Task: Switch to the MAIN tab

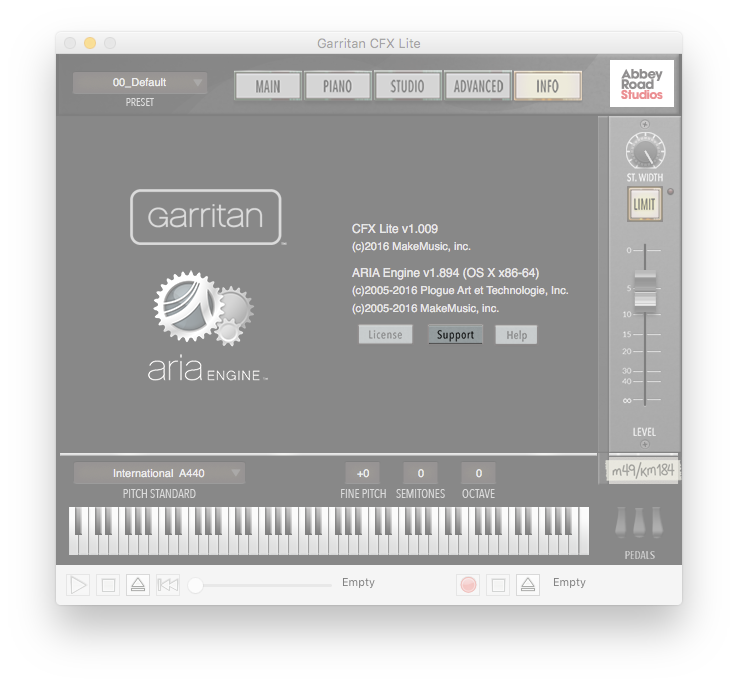Action: click(x=268, y=86)
